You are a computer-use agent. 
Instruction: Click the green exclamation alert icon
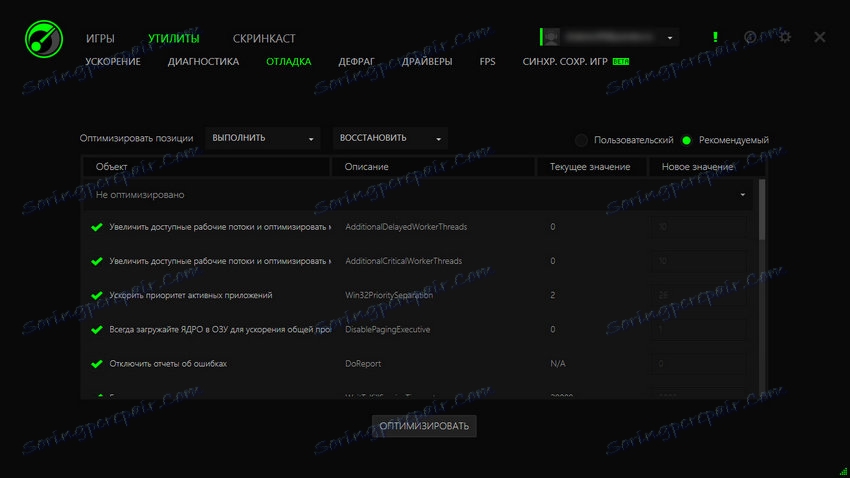click(x=715, y=37)
